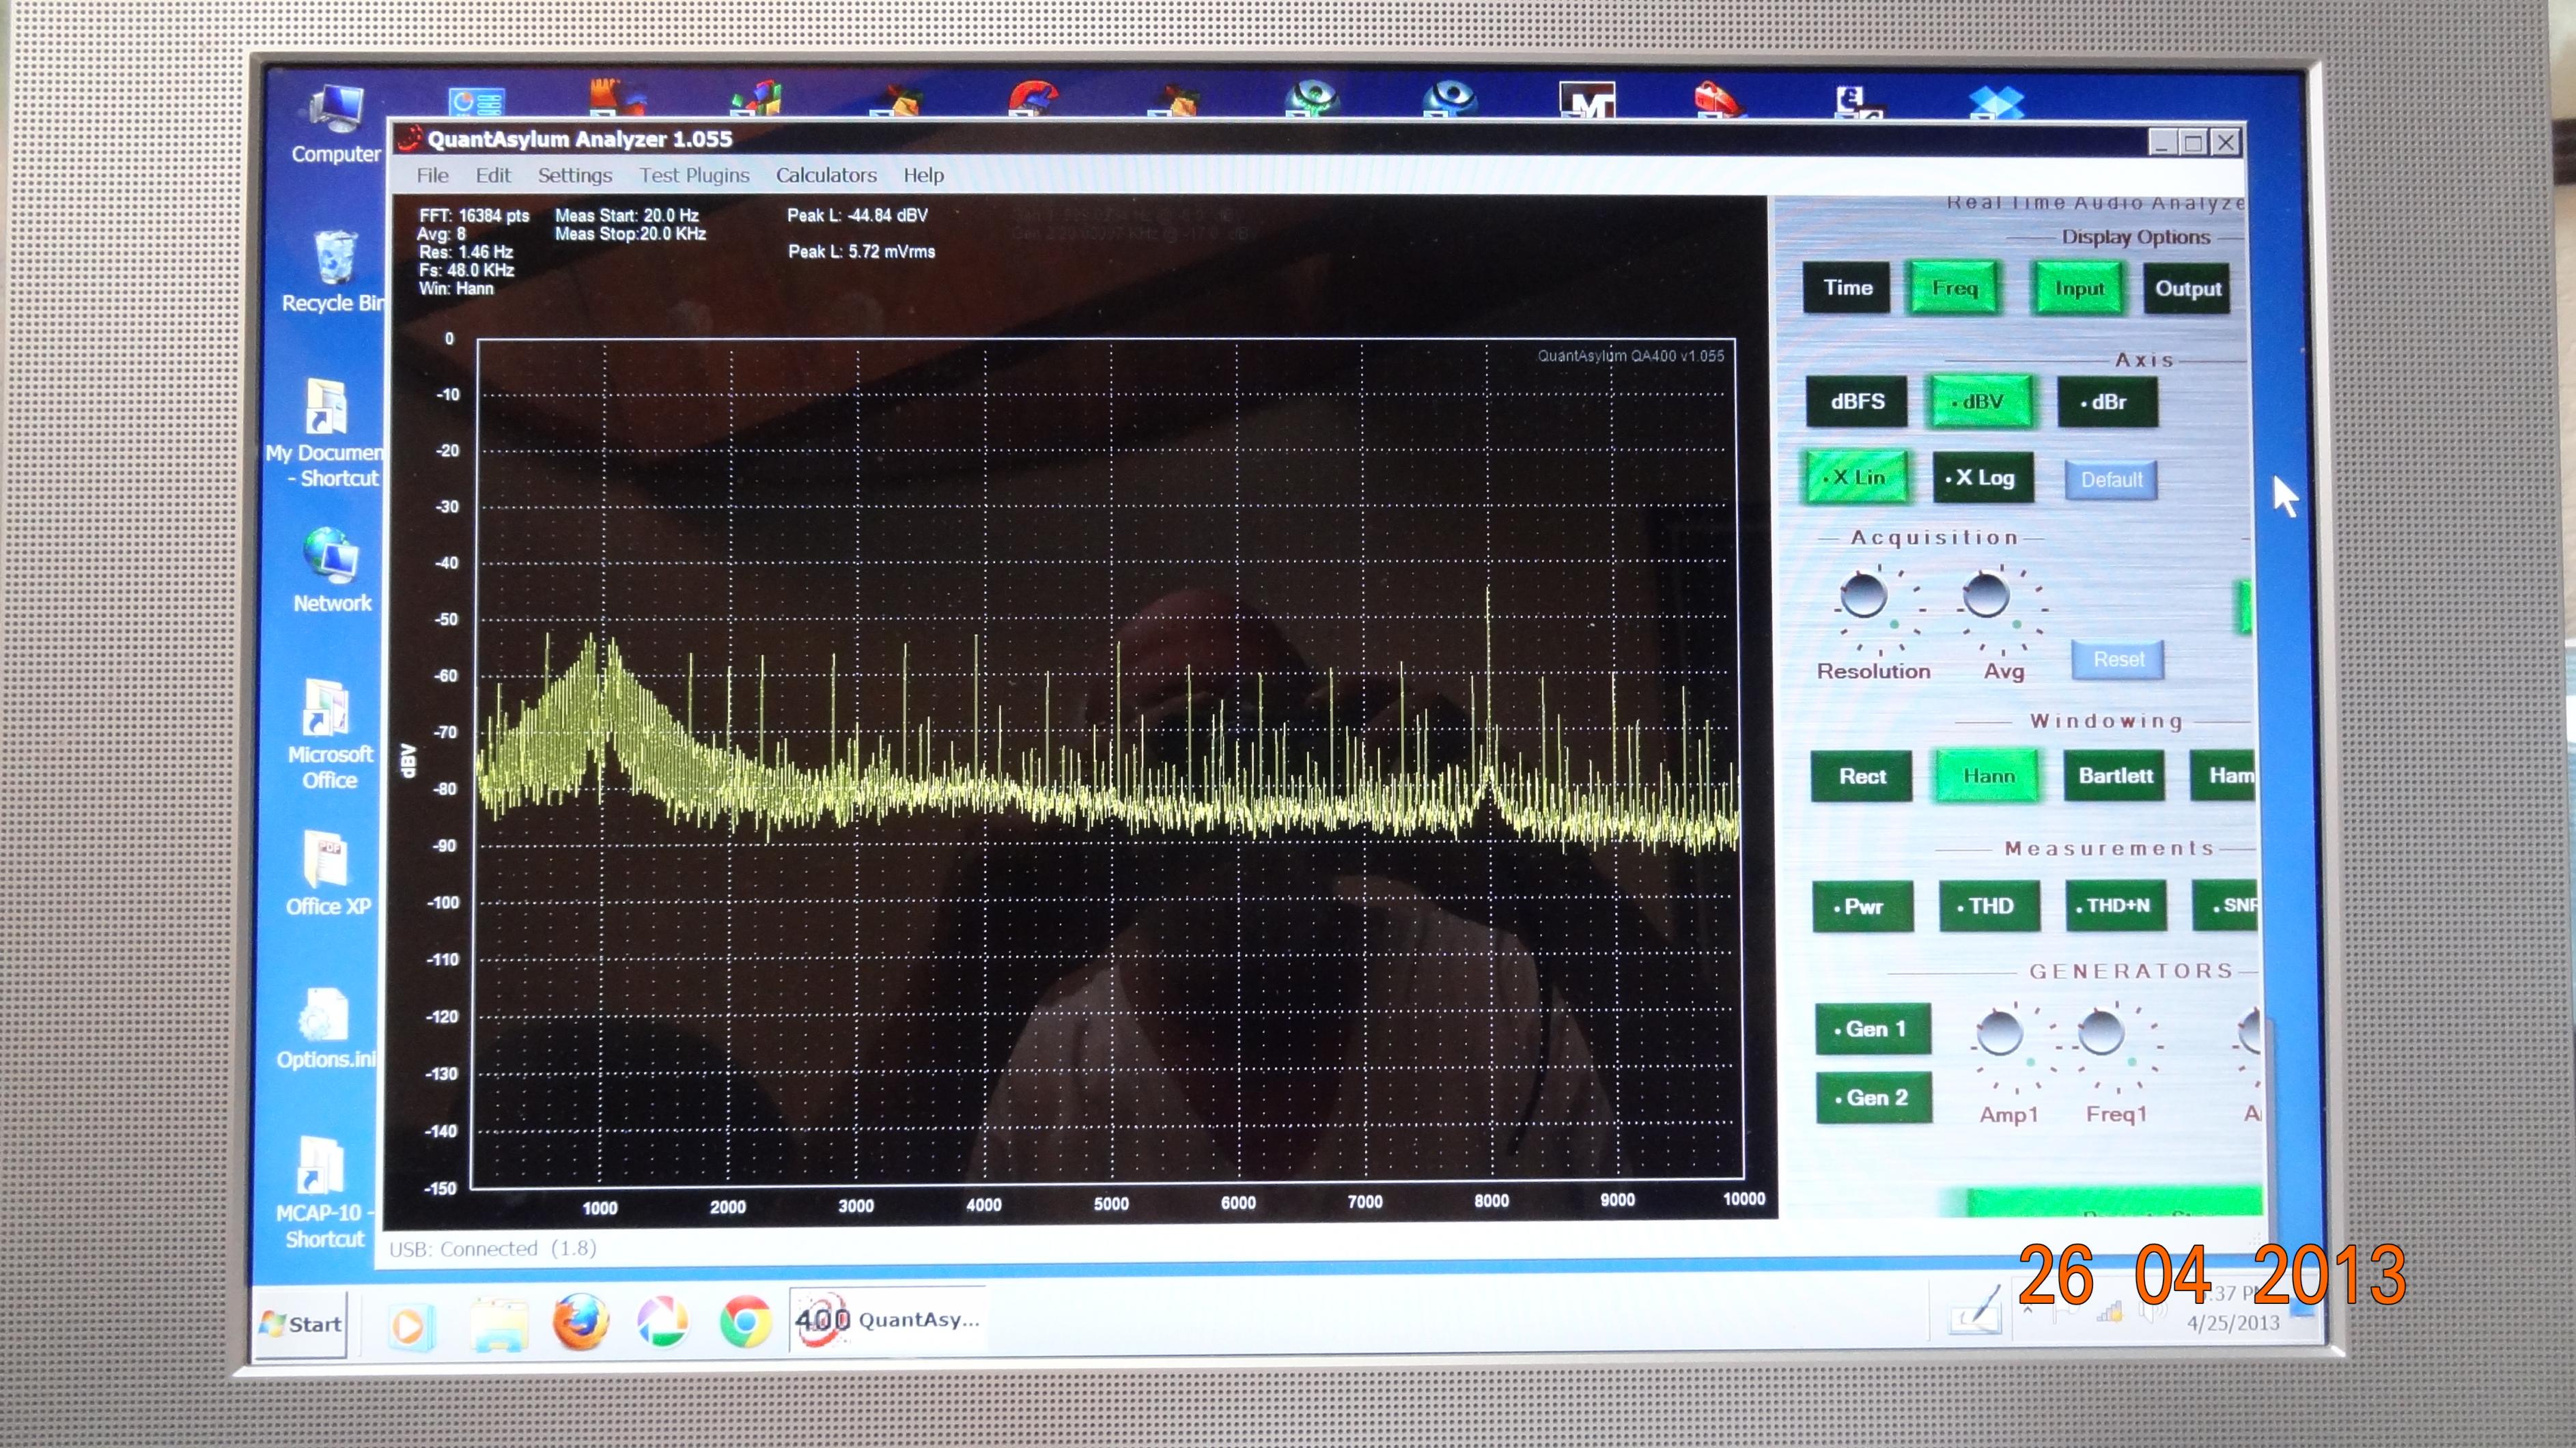Click the handwriting input tray icon
Image resolution: width=2576 pixels, height=1448 pixels.
tap(1975, 1311)
